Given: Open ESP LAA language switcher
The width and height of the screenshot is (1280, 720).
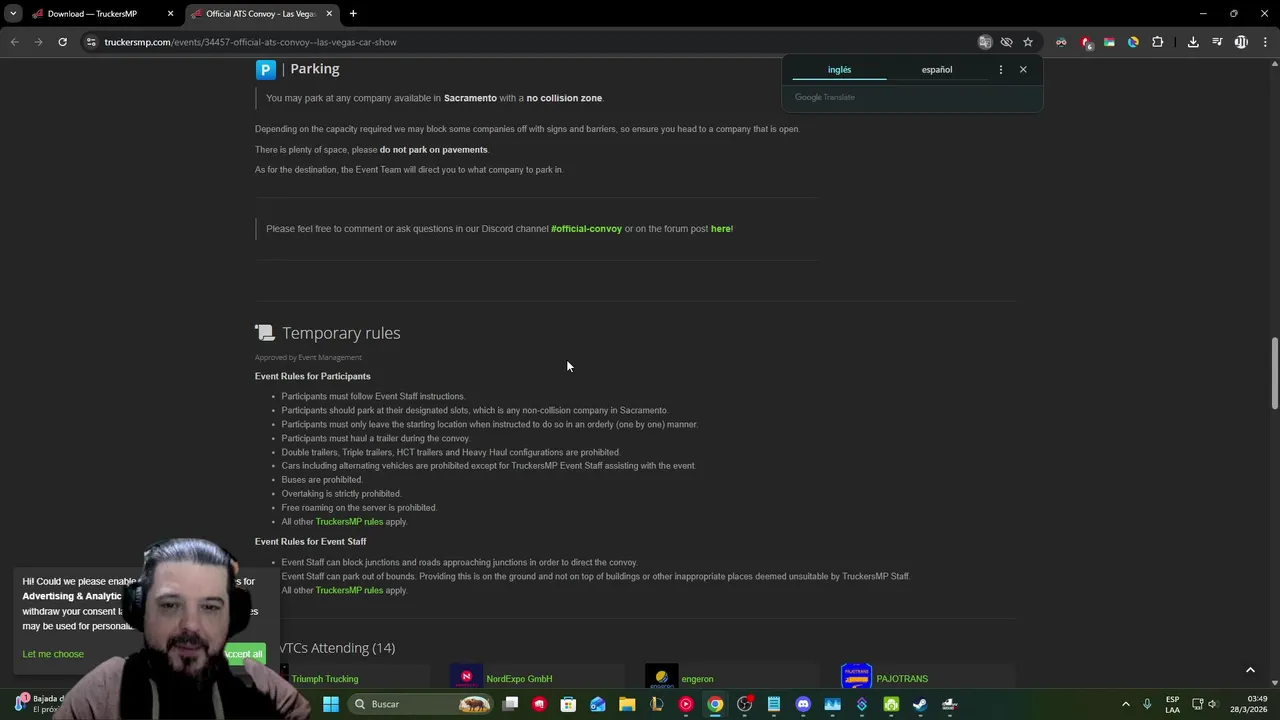Looking at the screenshot, I should [x=1172, y=704].
